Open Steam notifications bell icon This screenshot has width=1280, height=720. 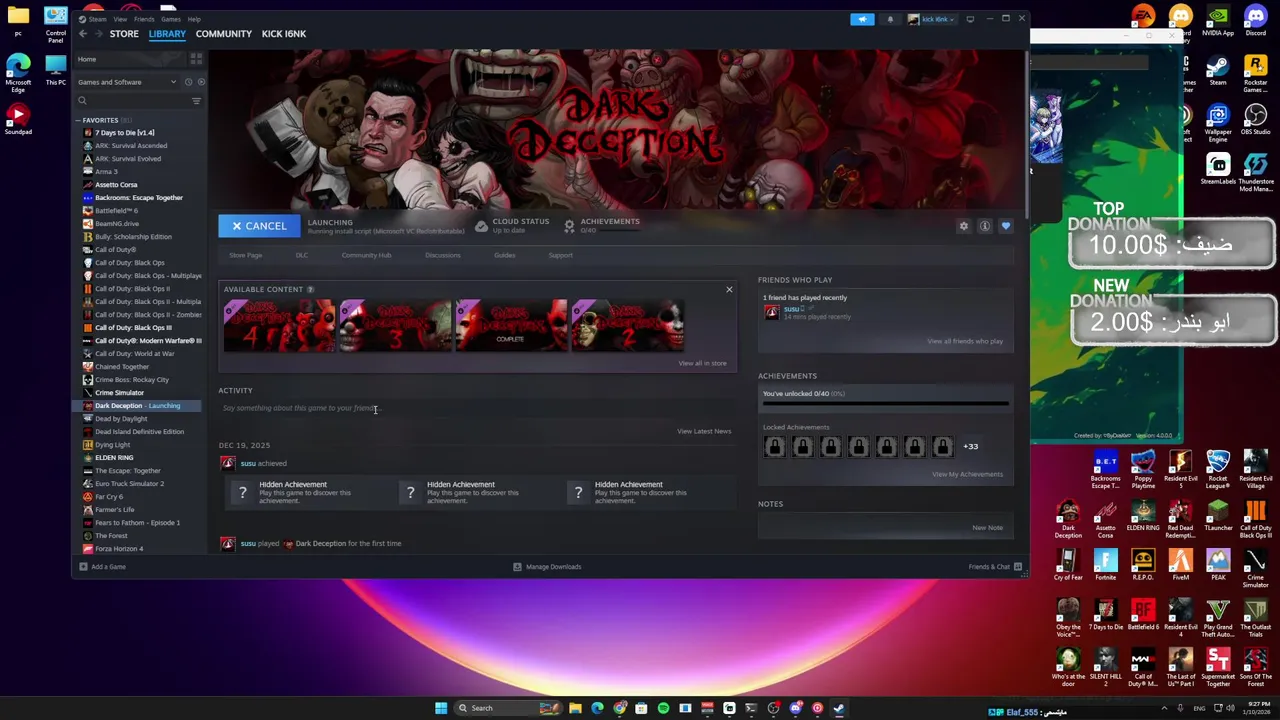point(890,19)
